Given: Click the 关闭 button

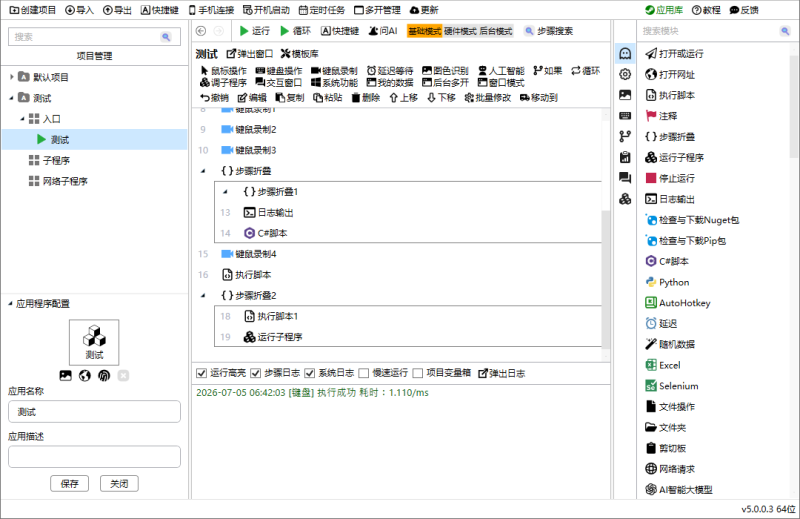Looking at the screenshot, I should pos(119,484).
